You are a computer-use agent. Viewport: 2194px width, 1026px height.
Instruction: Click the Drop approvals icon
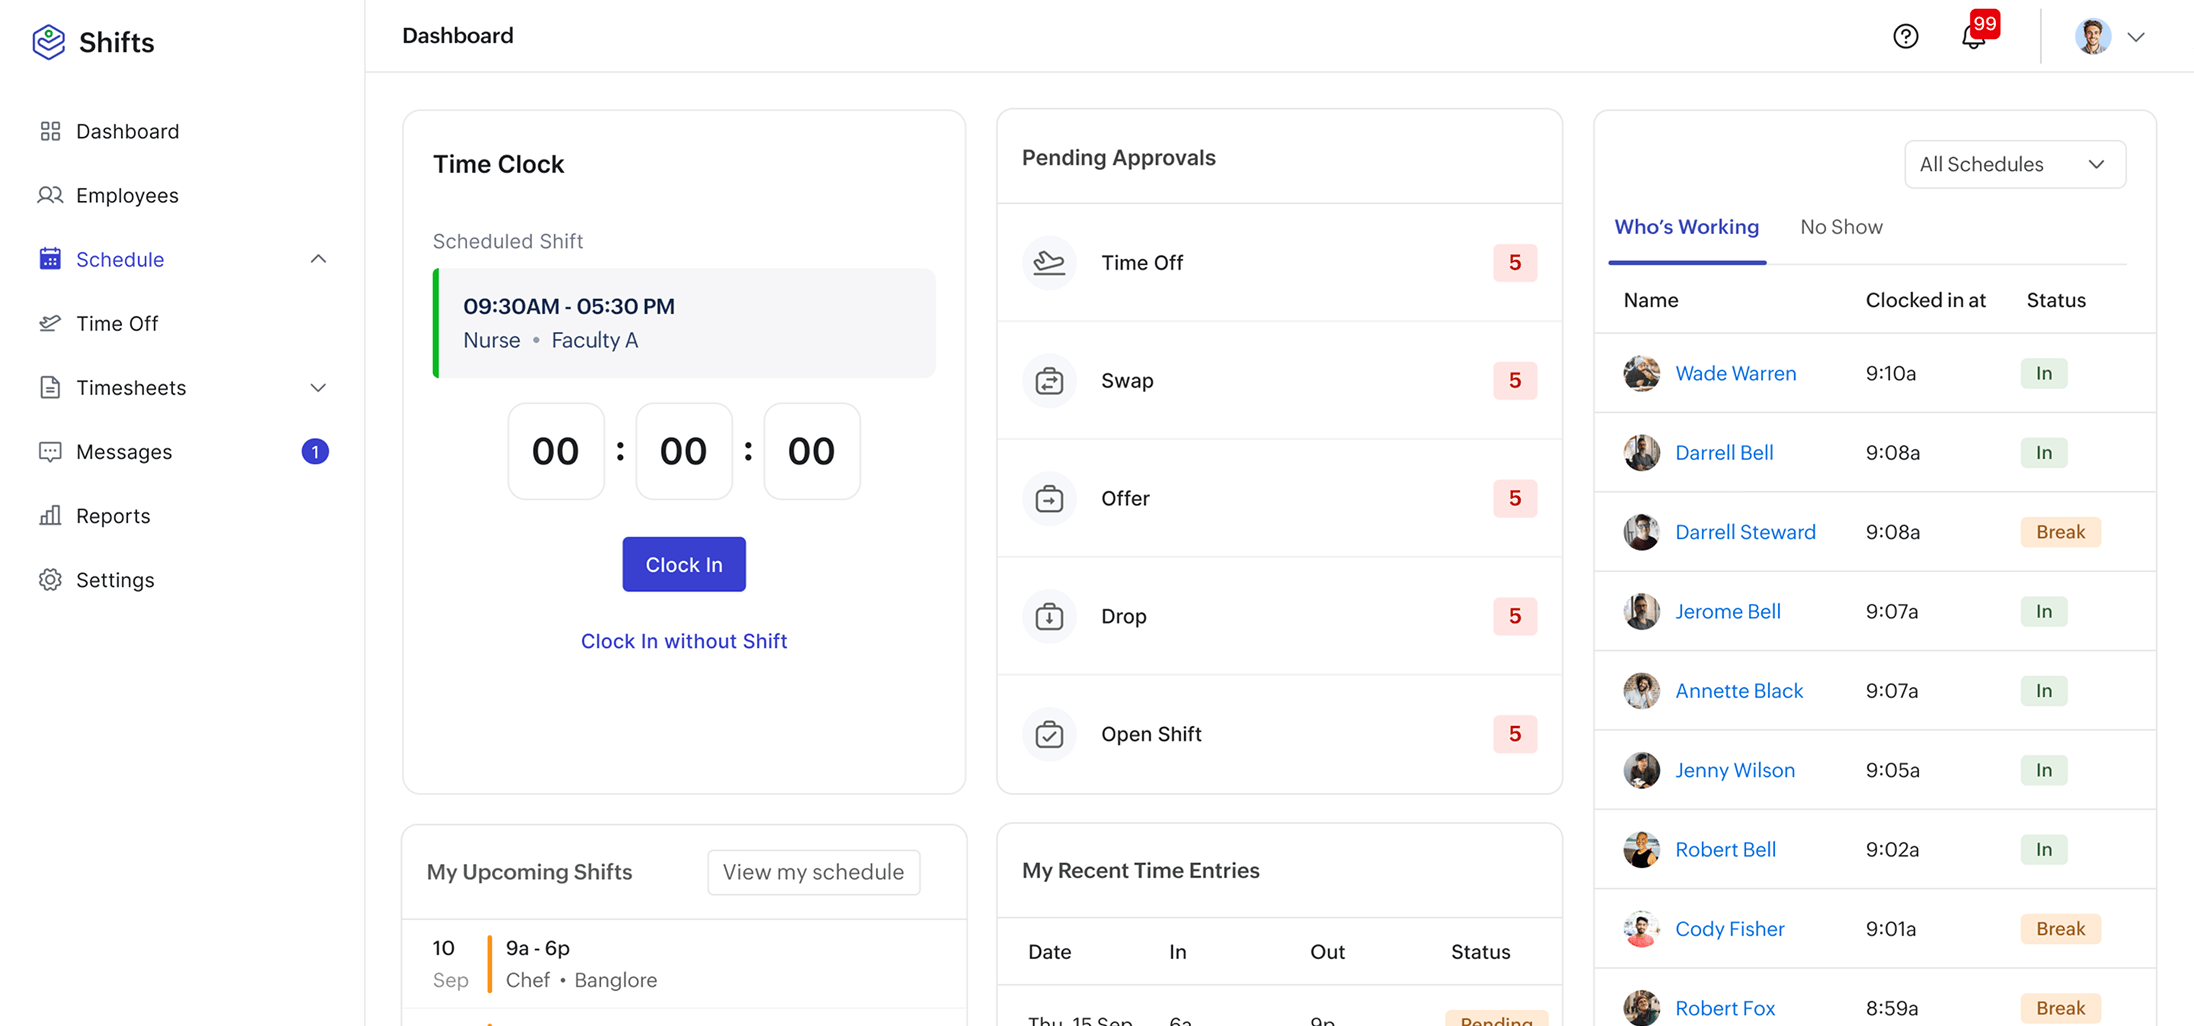pos(1049,616)
